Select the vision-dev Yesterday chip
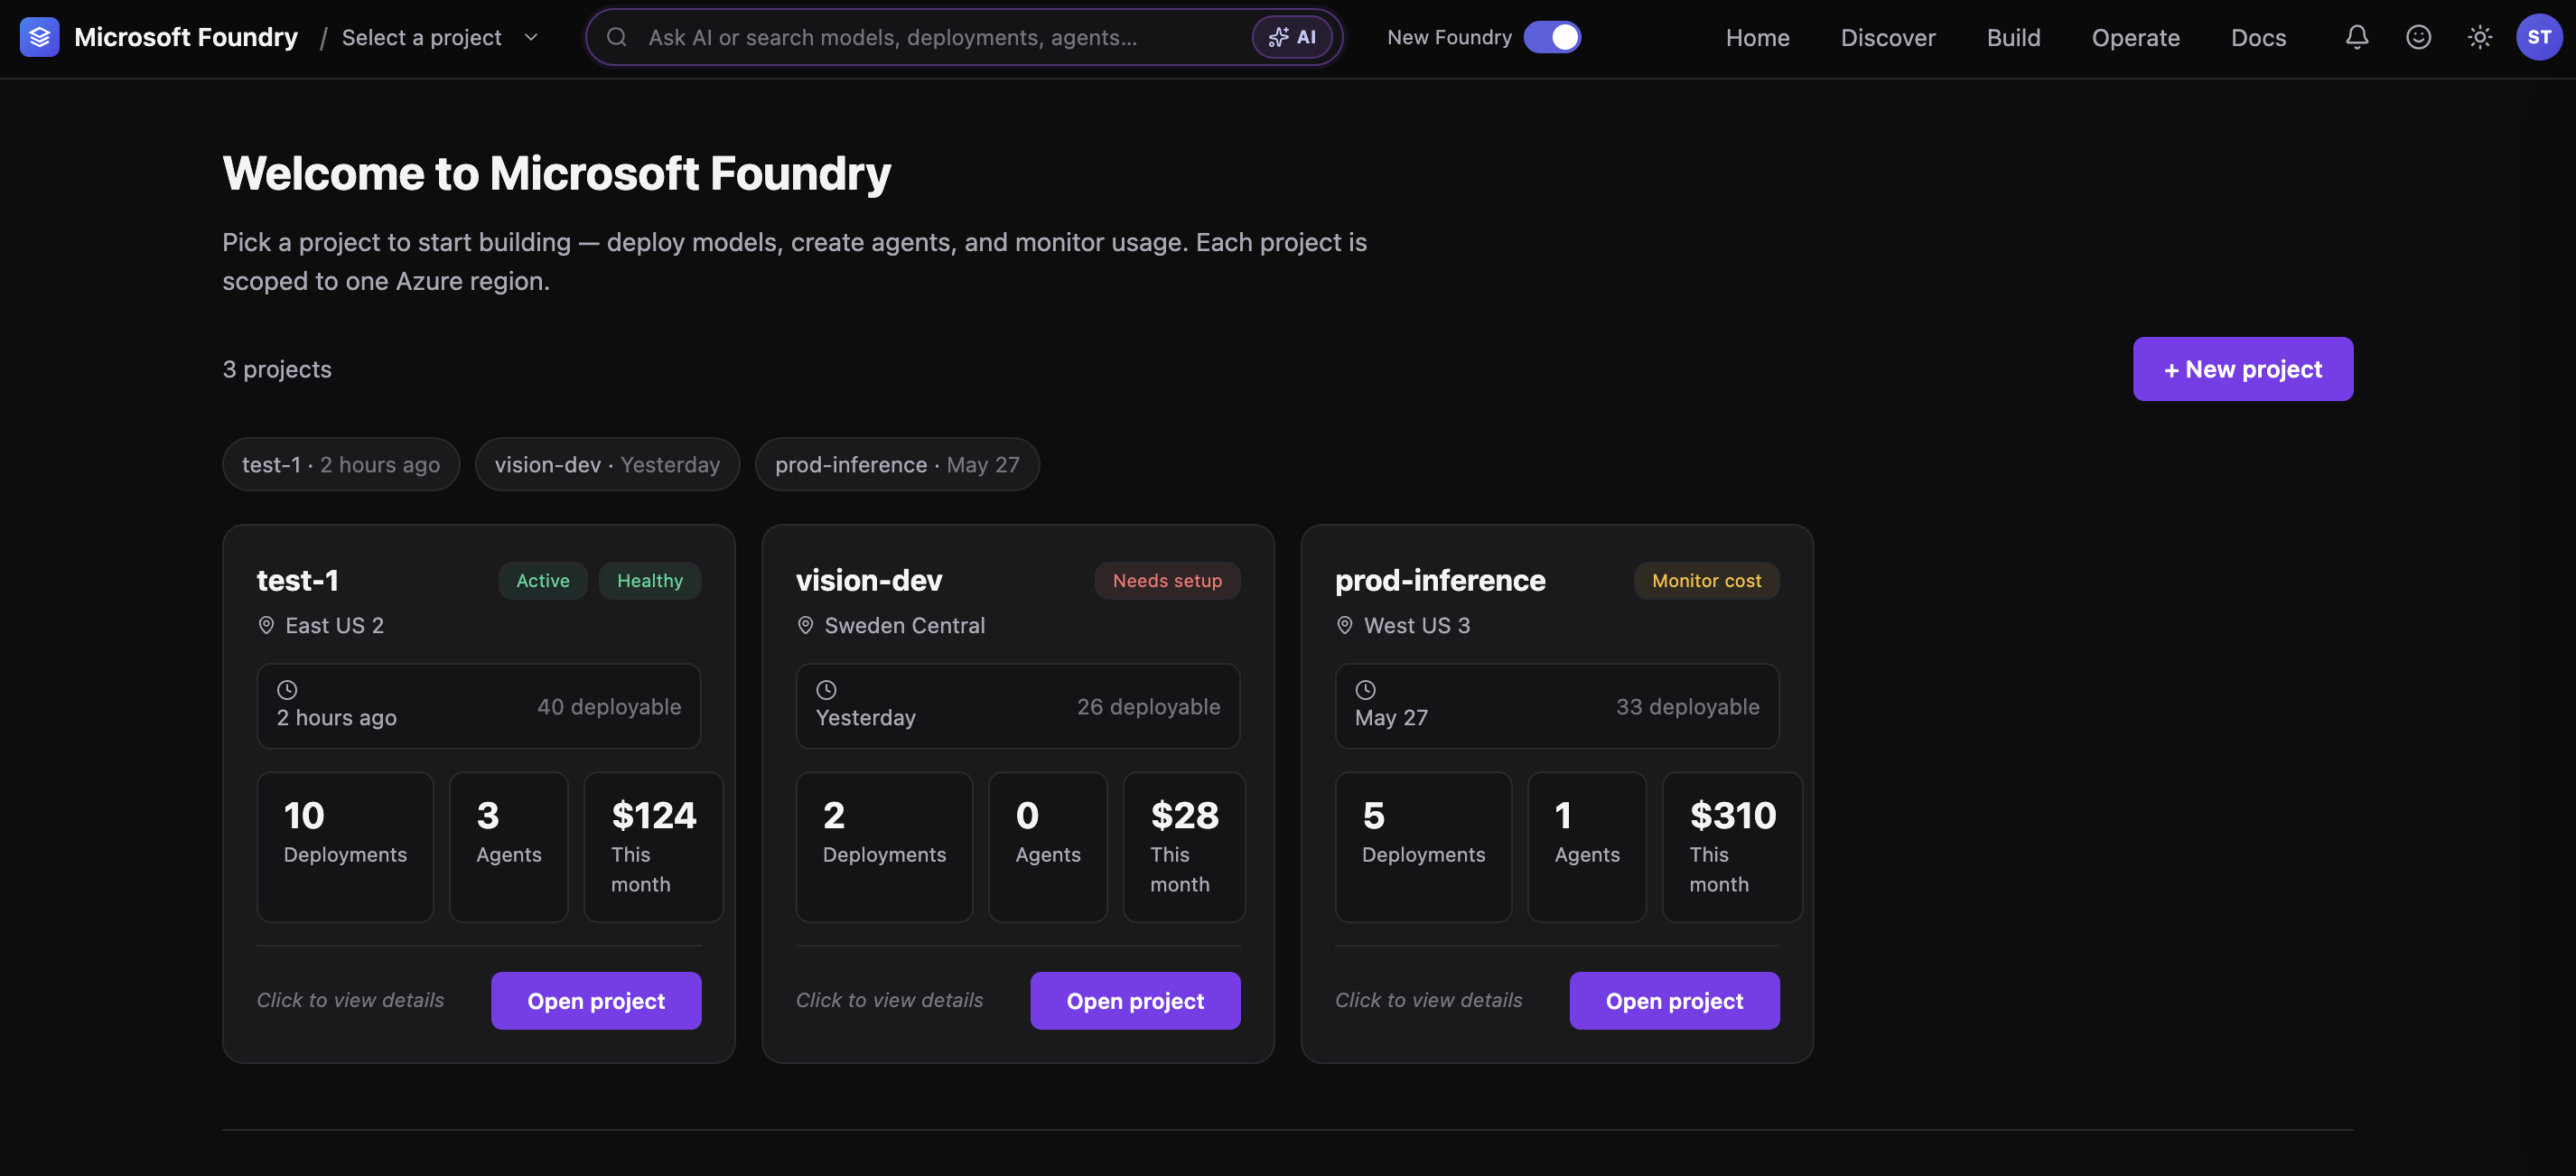Viewport: 2576px width, 1176px height. 607,464
